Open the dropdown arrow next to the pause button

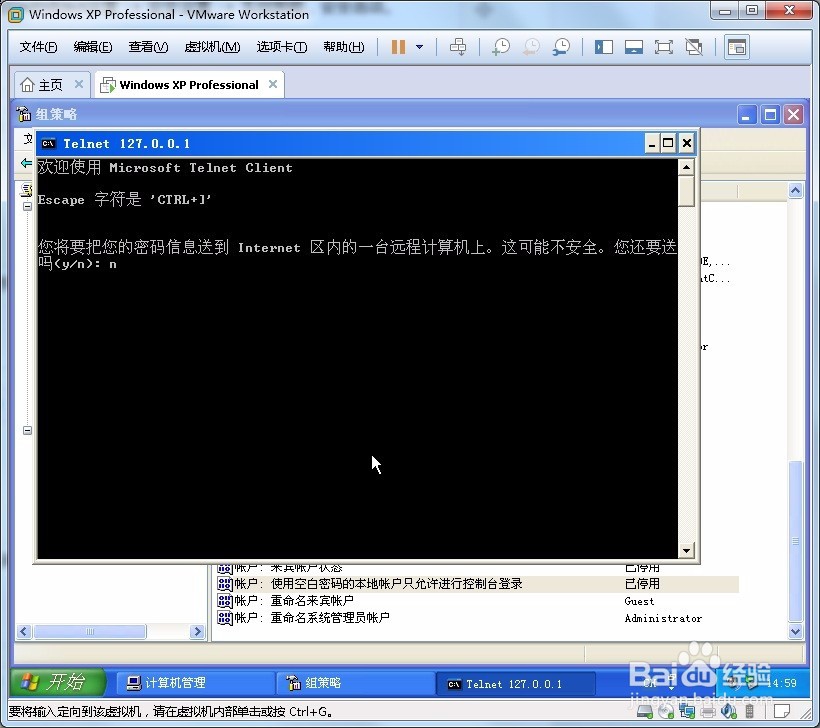419,46
